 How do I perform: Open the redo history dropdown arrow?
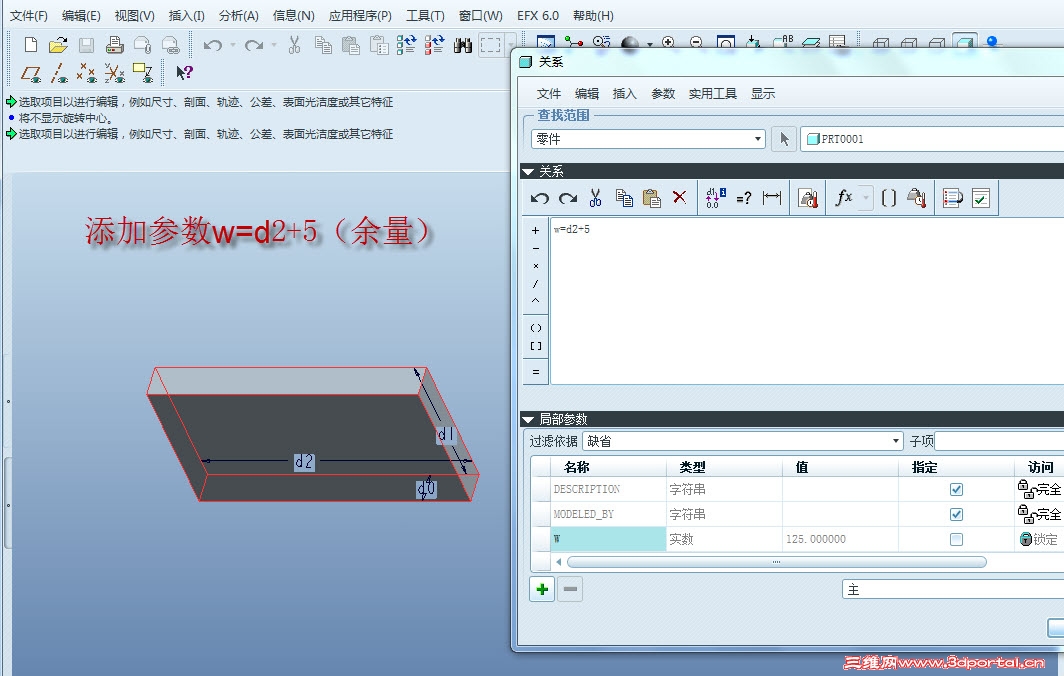[274, 45]
